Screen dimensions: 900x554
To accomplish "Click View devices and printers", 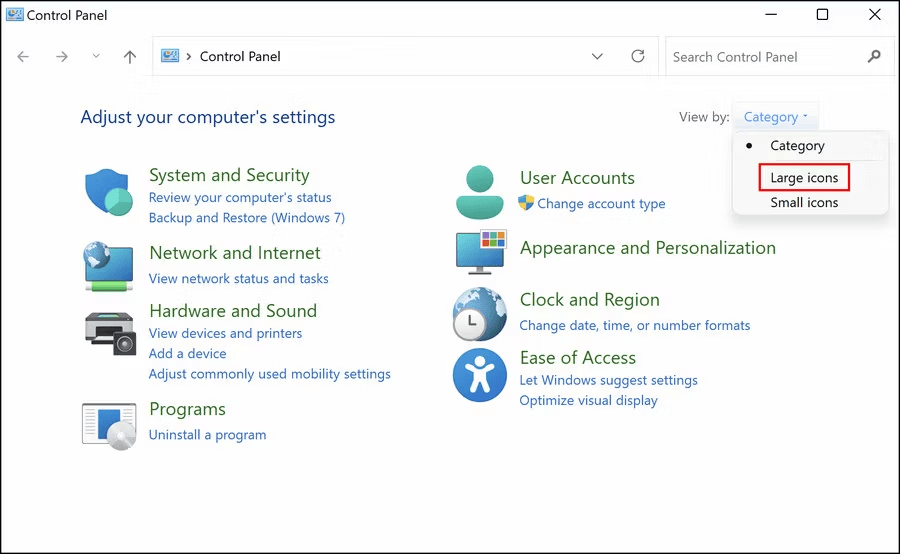I will 225,333.
